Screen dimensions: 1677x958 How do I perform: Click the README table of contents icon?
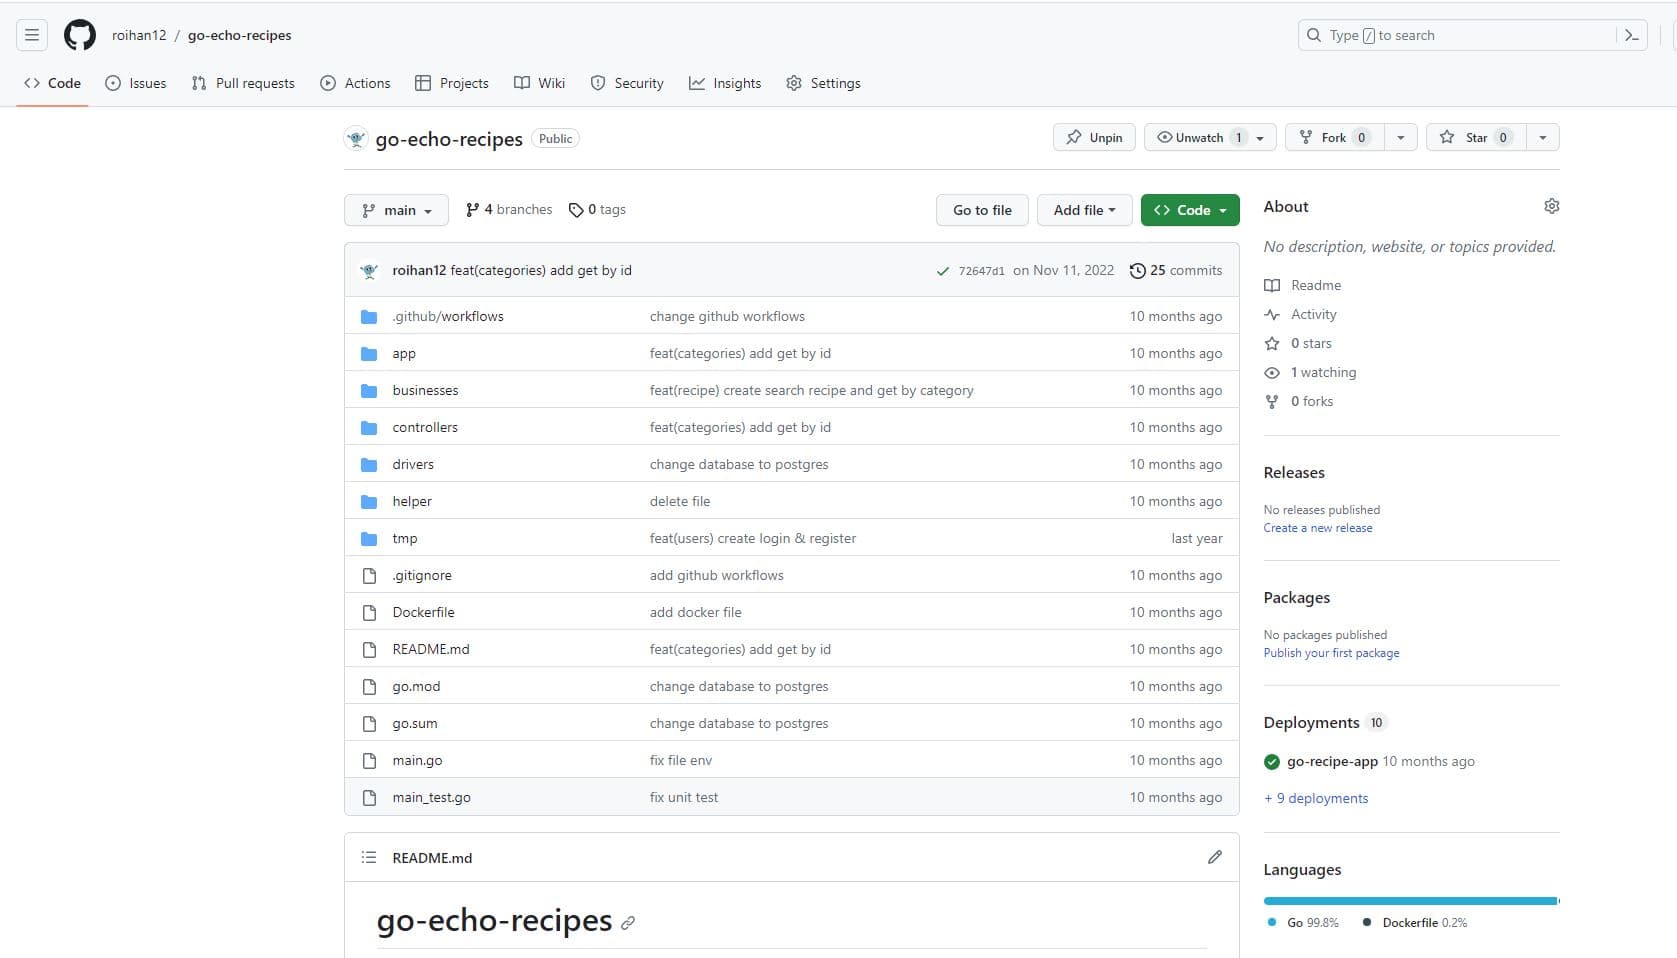pyautogui.click(x=368, y=857)
